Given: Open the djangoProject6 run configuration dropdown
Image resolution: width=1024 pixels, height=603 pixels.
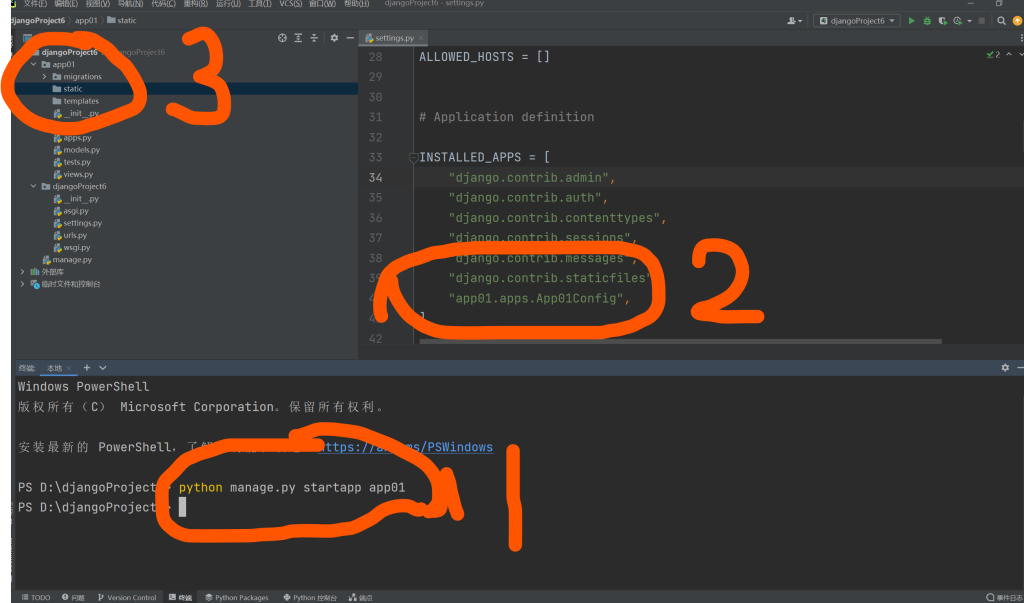Looking at the screenshot, I should point(857,20).
